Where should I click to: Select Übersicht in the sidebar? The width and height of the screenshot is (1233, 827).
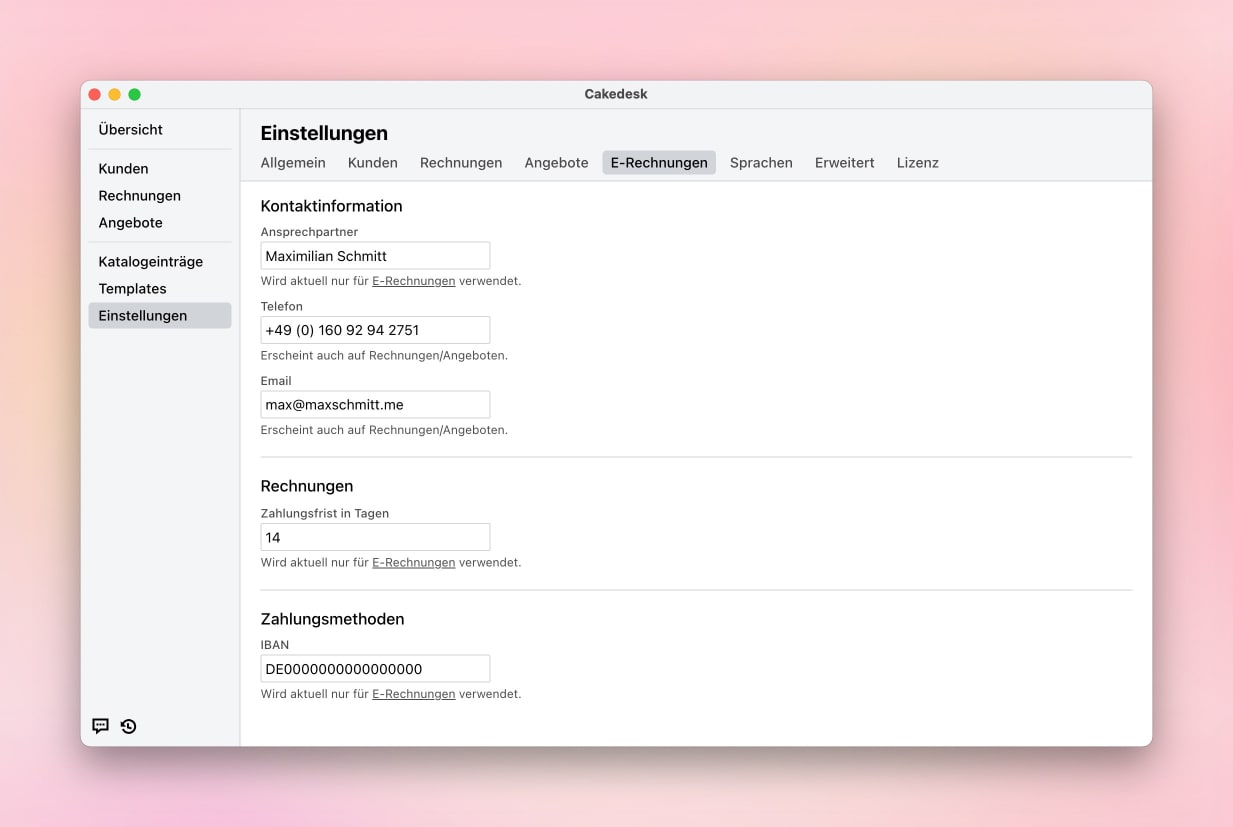131,130
